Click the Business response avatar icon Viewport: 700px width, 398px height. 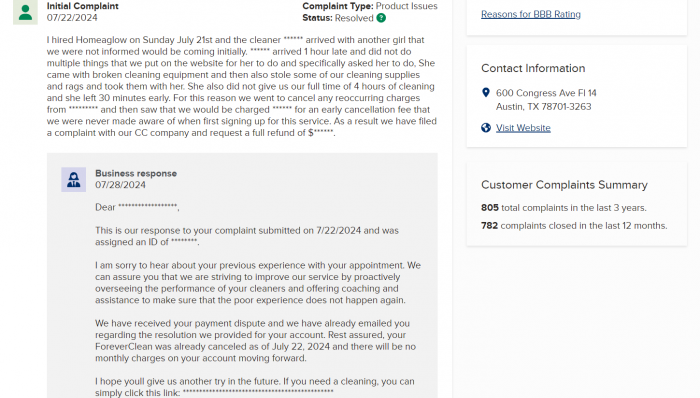tap(74, 179)
